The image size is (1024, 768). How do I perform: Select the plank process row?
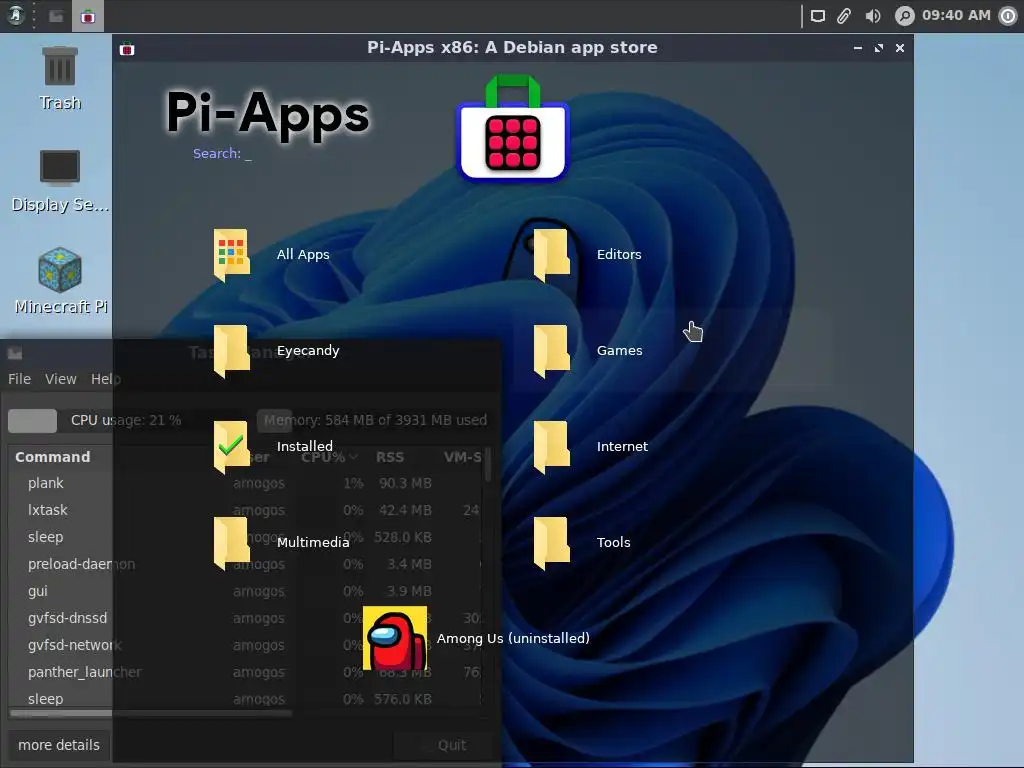(247, 483)
